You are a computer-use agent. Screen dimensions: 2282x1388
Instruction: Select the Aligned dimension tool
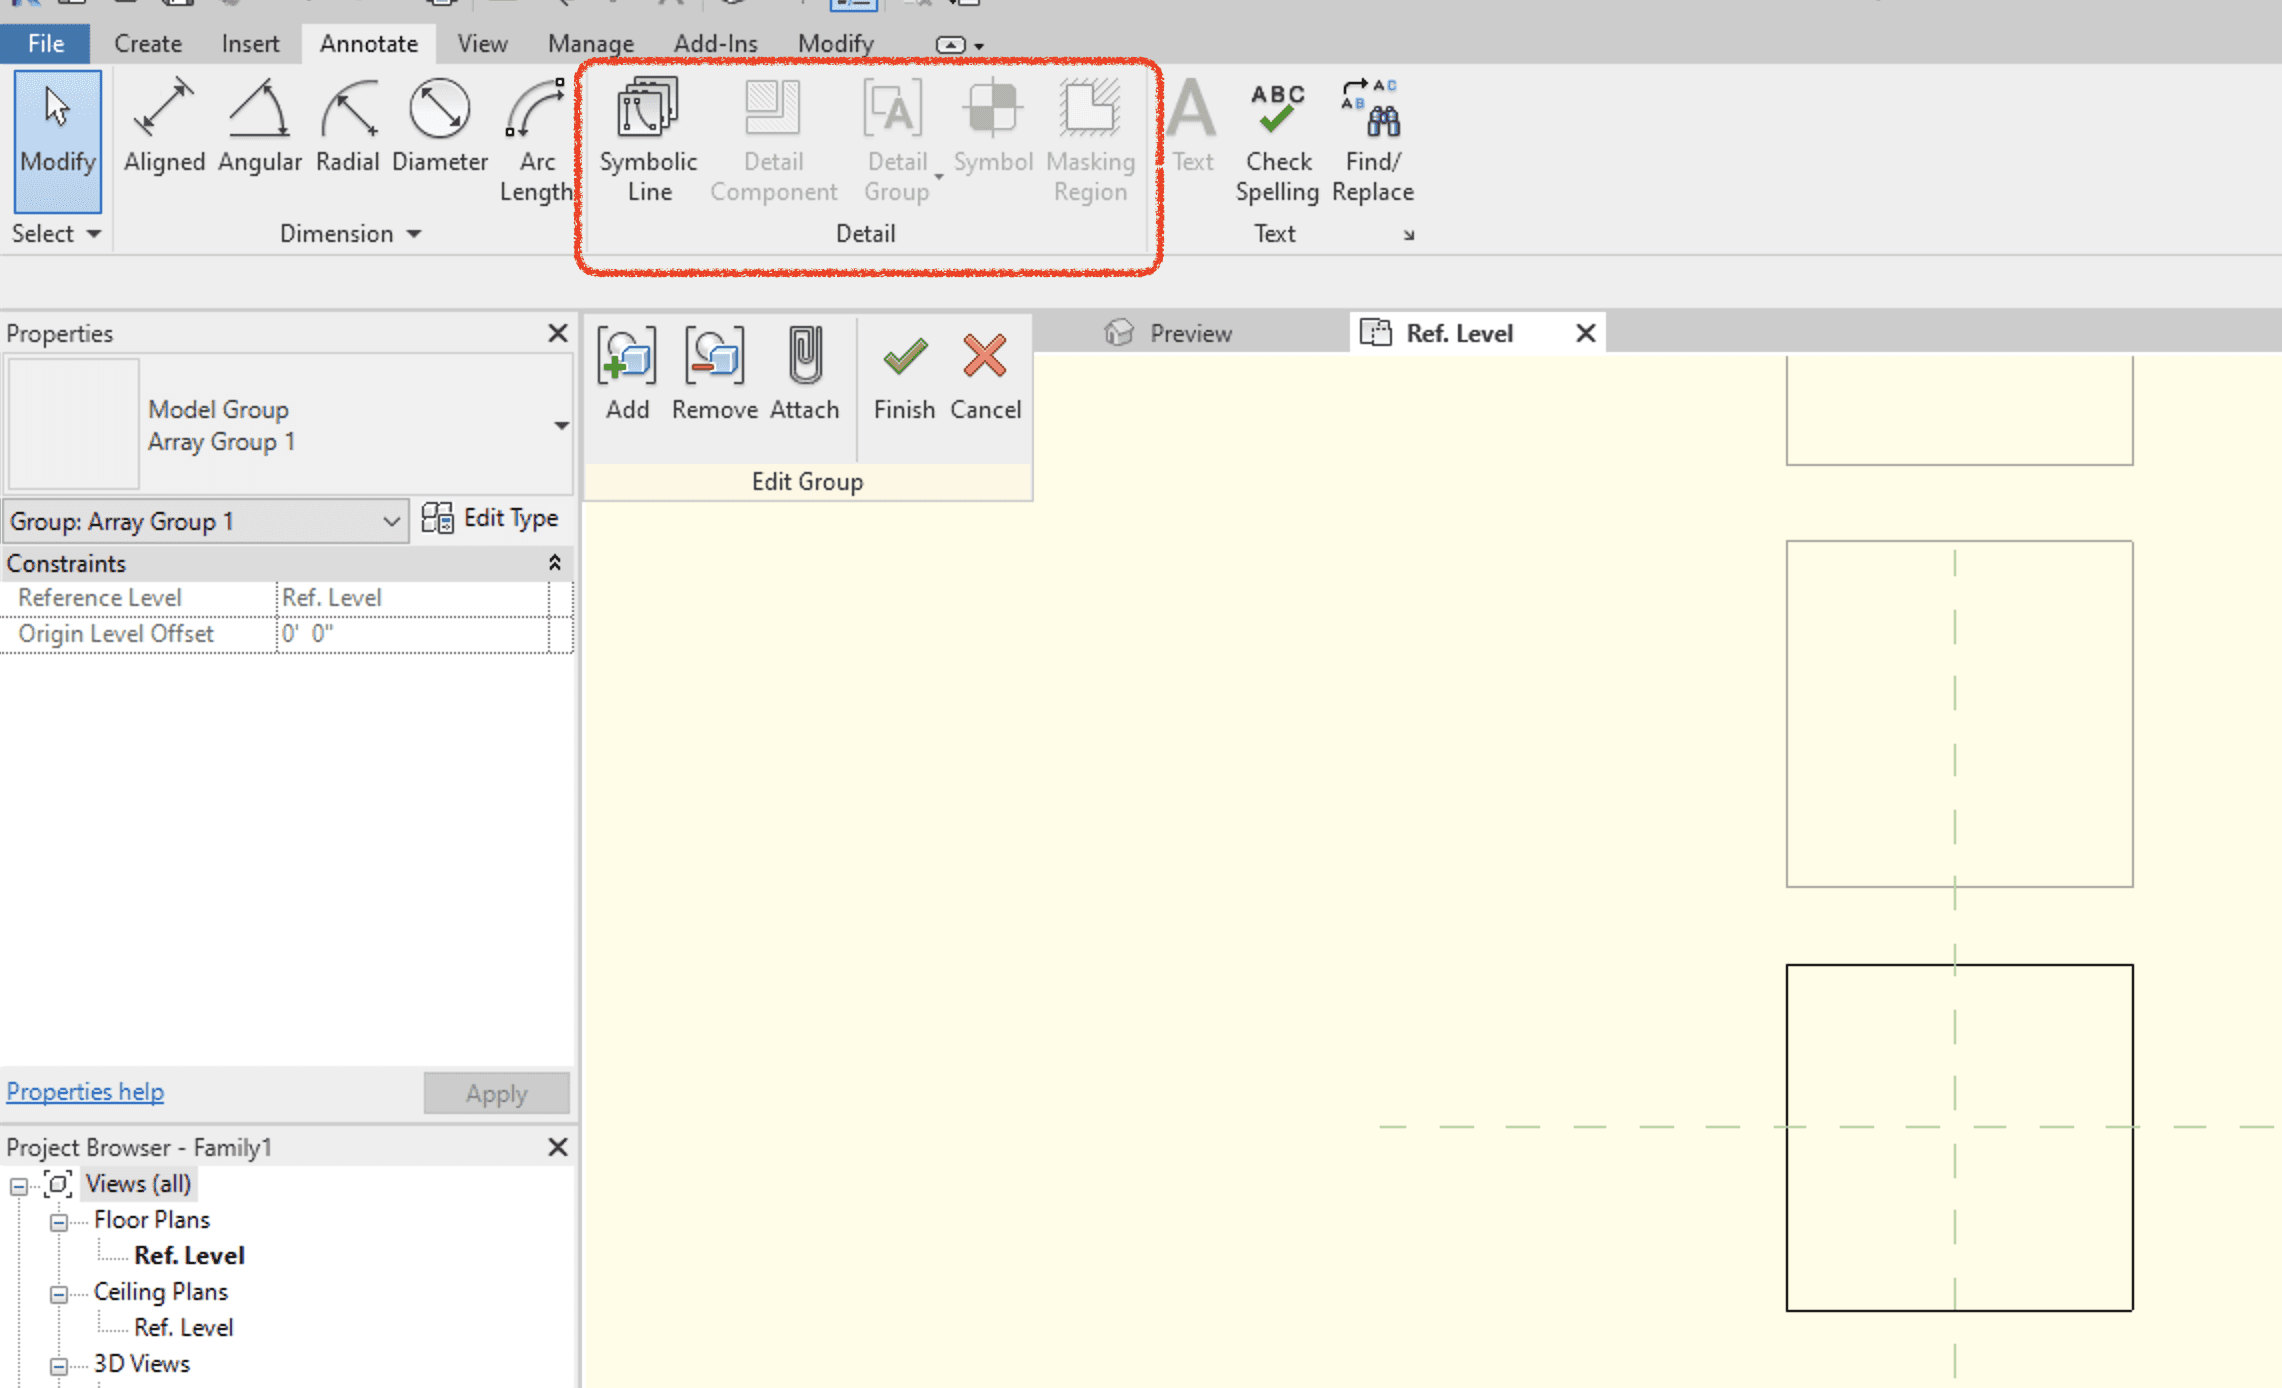click(x=163, y=127)
